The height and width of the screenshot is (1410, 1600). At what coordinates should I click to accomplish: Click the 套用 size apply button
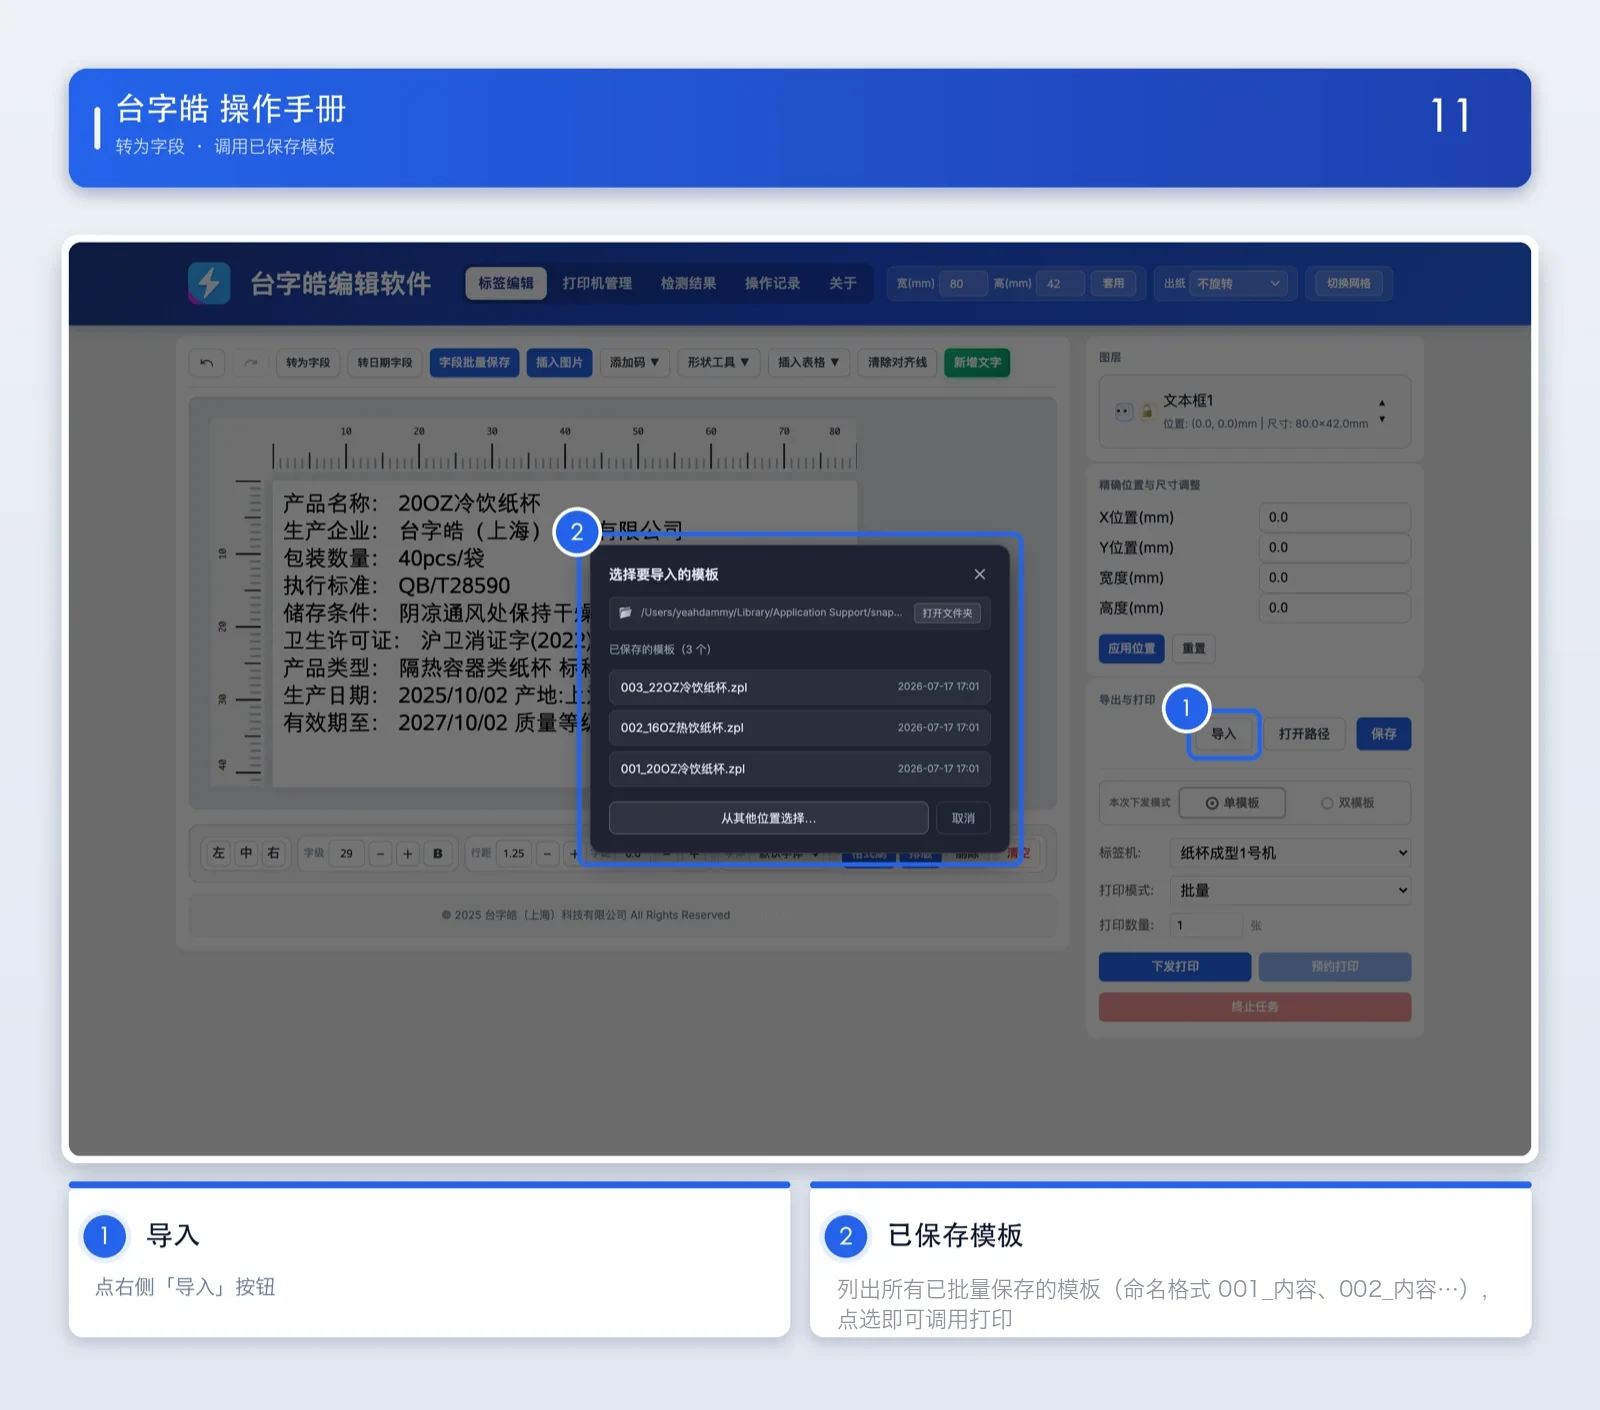1113,284
